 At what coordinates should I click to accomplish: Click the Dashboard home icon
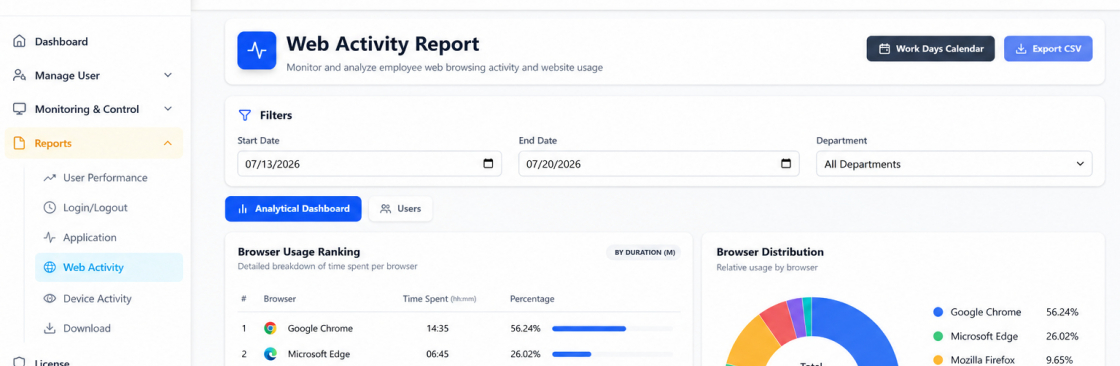pos(19,41)
